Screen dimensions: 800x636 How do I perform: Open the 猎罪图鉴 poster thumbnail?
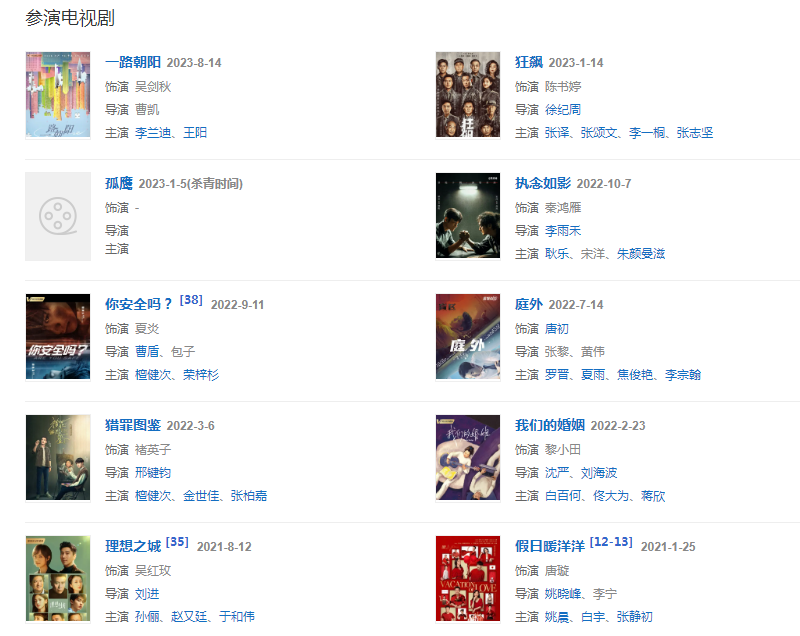(x=58, y=457)
